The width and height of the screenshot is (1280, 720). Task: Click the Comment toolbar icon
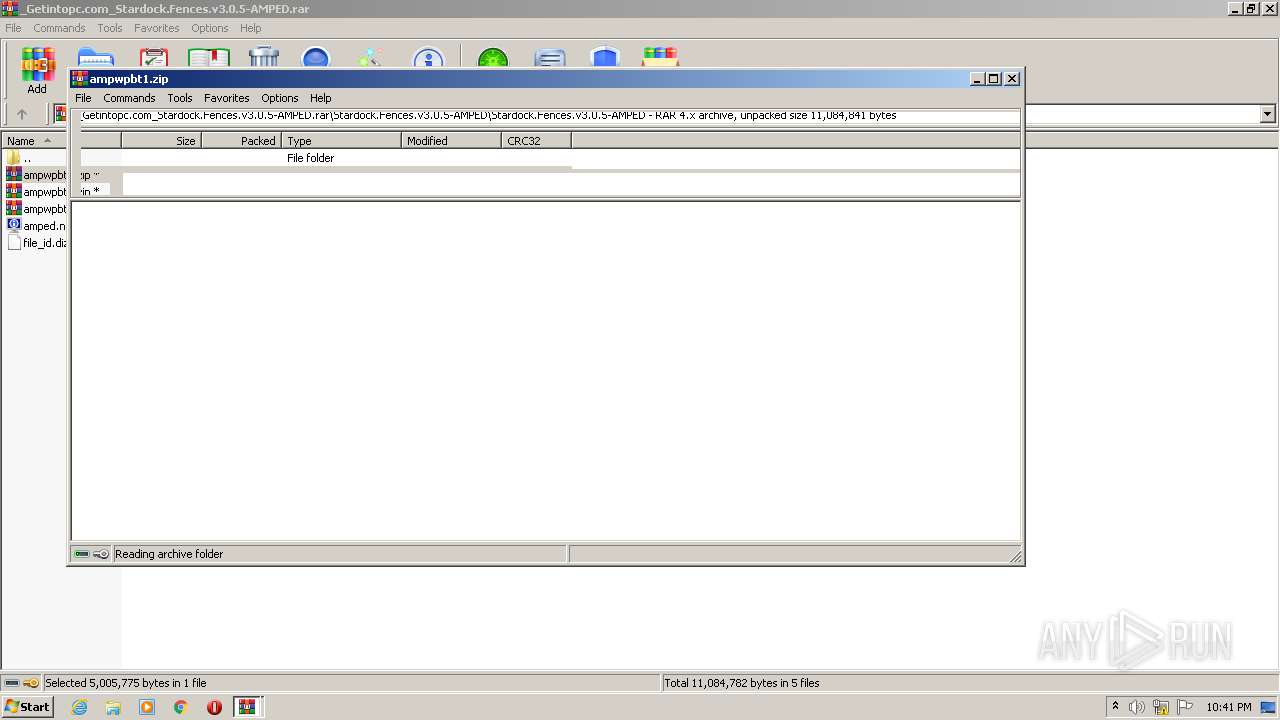pyautogui.click(x=550, y=58)
